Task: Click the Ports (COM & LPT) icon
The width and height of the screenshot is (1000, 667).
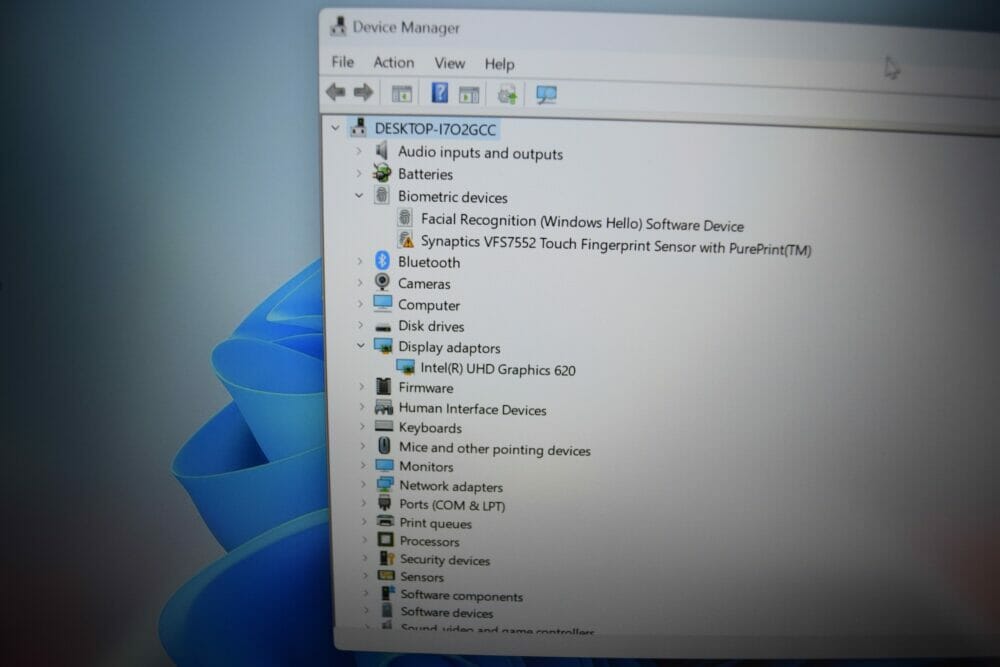Action: (x=385, y=502)
